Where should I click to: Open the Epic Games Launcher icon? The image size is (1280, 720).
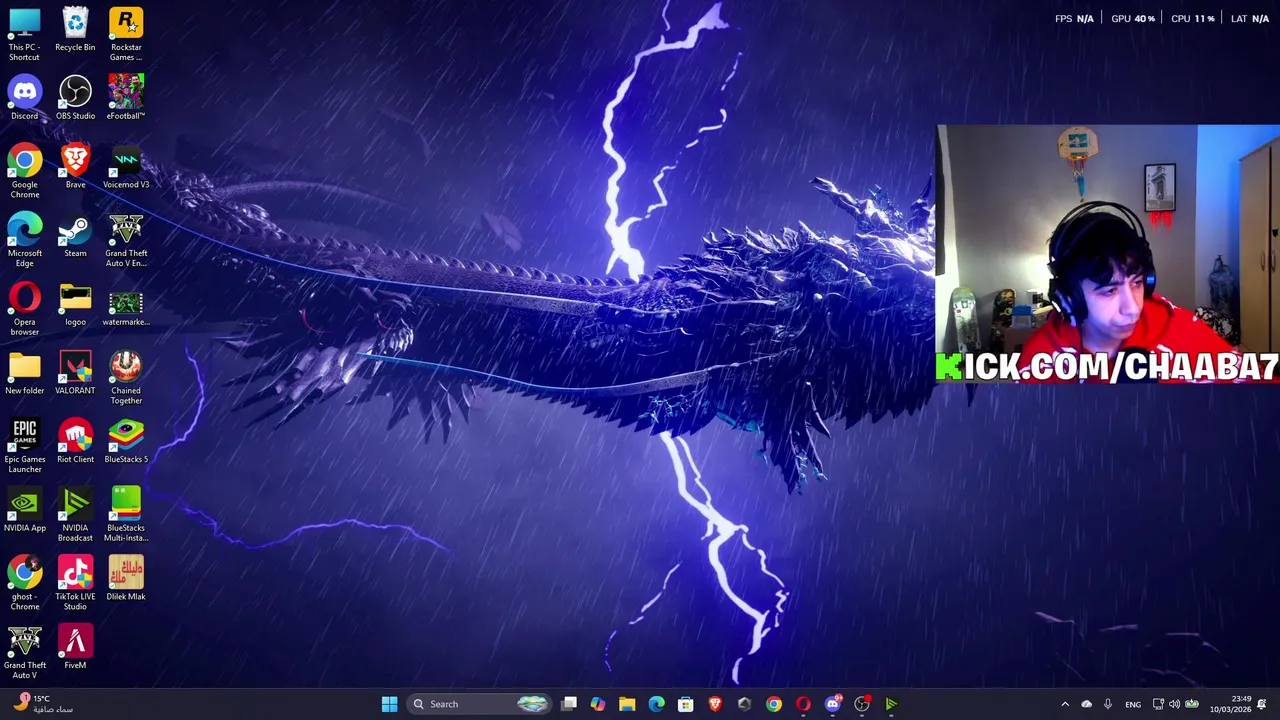click(25, 447)
